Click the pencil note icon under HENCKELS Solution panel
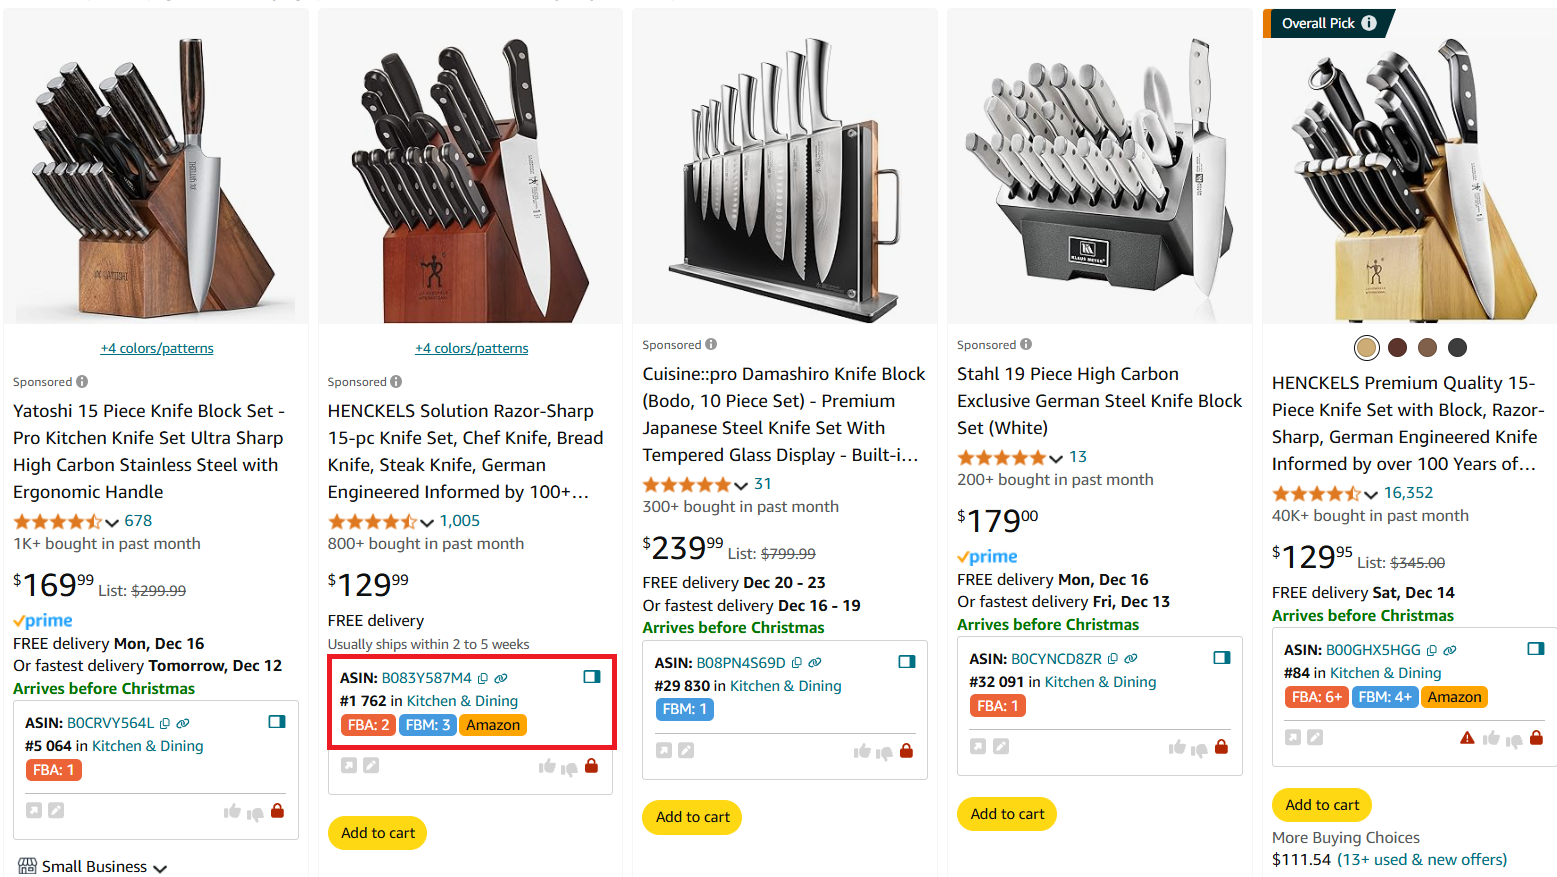The width and height of the screenshot is (1557, 877). (x=371, y=766)
